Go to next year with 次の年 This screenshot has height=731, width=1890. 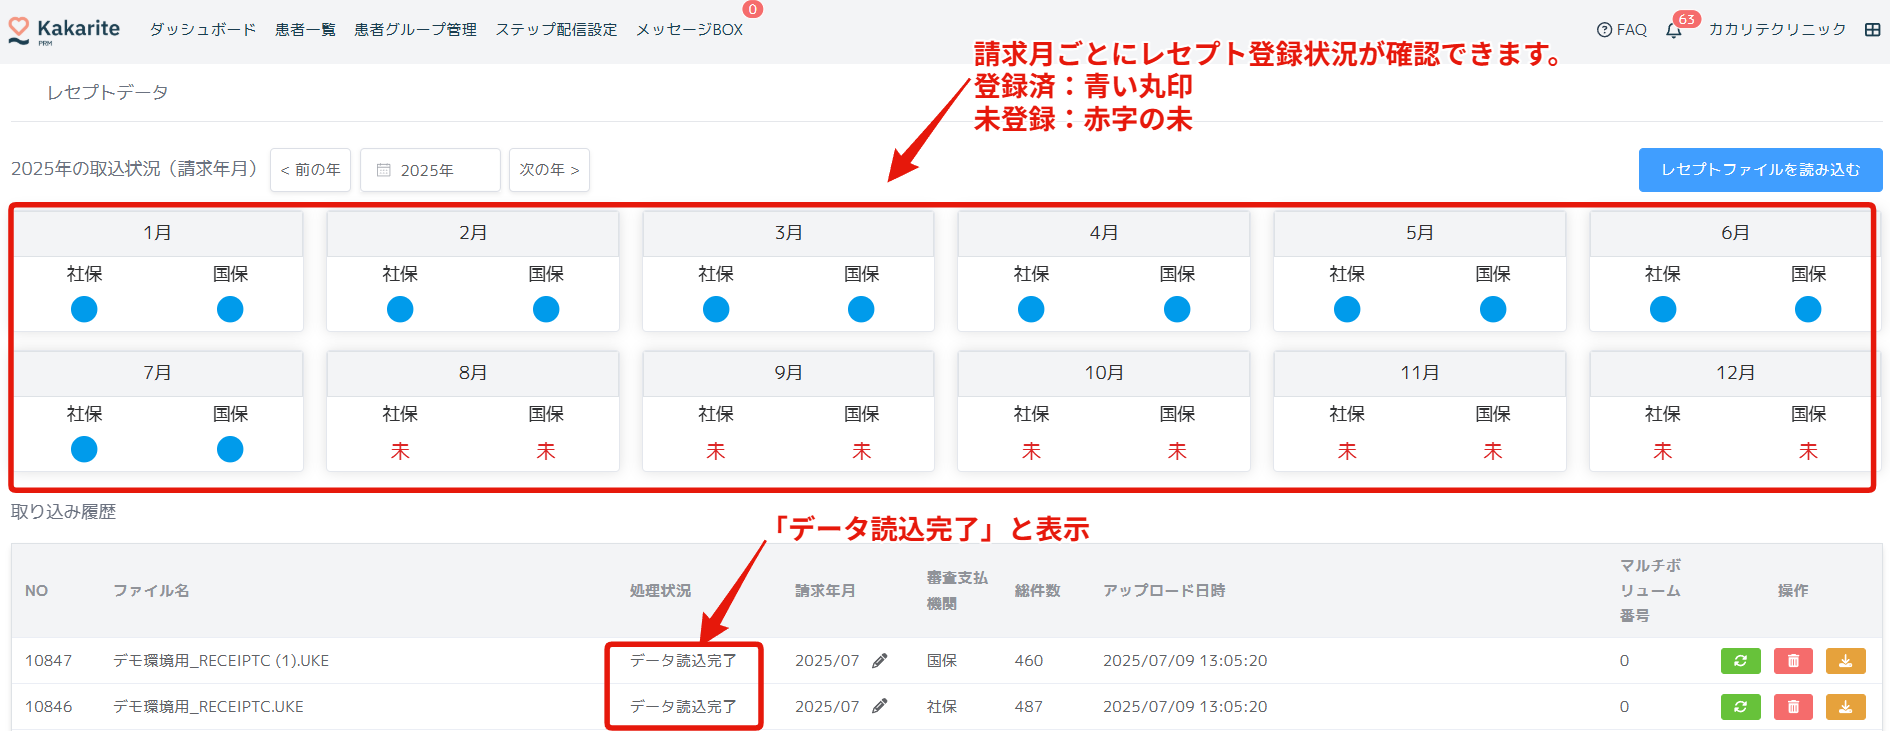pyautogui.click(x=549, y=170)
